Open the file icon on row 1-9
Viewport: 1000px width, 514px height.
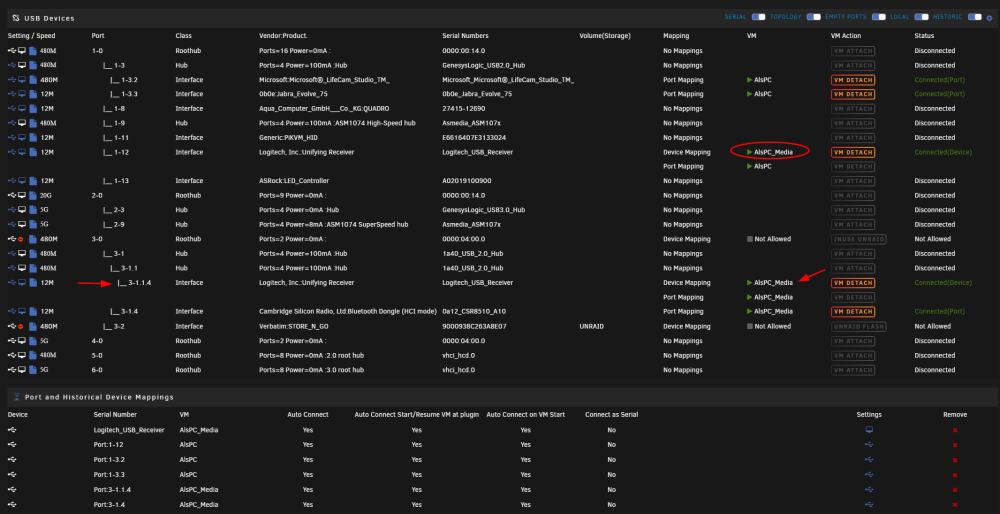33,123
